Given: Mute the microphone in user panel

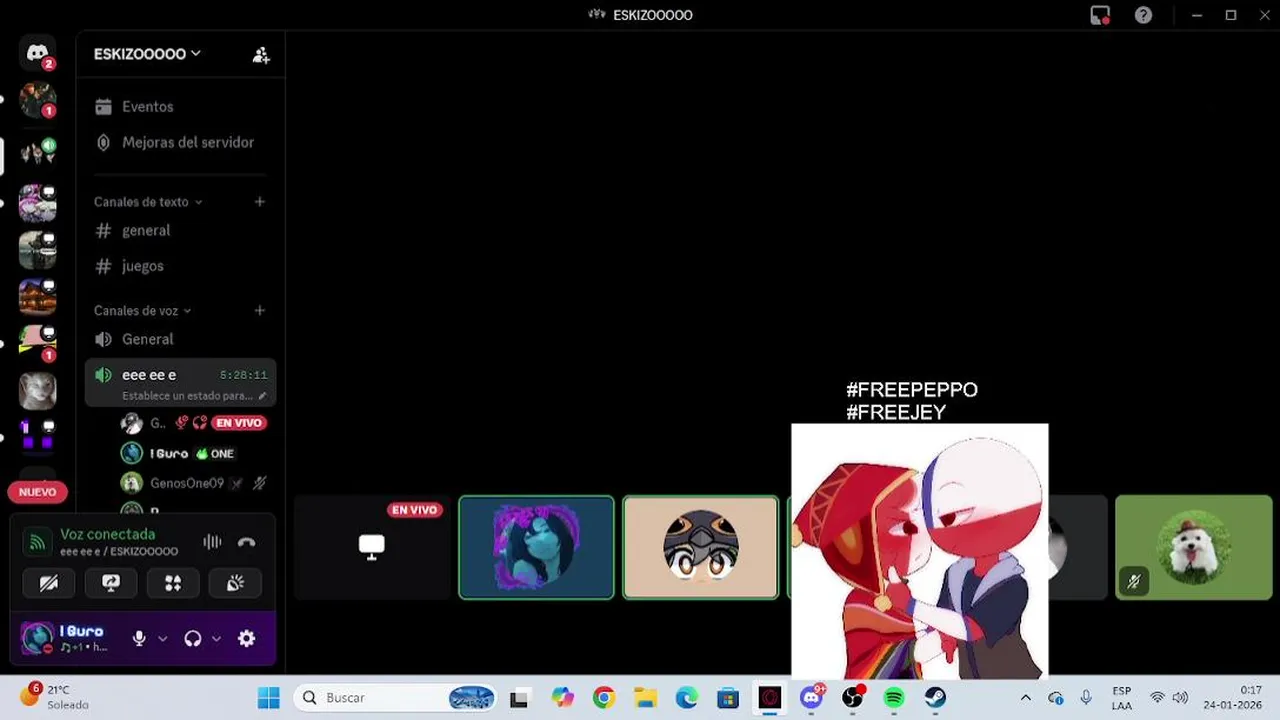Looking at the screenshot, I should [139, 638].
